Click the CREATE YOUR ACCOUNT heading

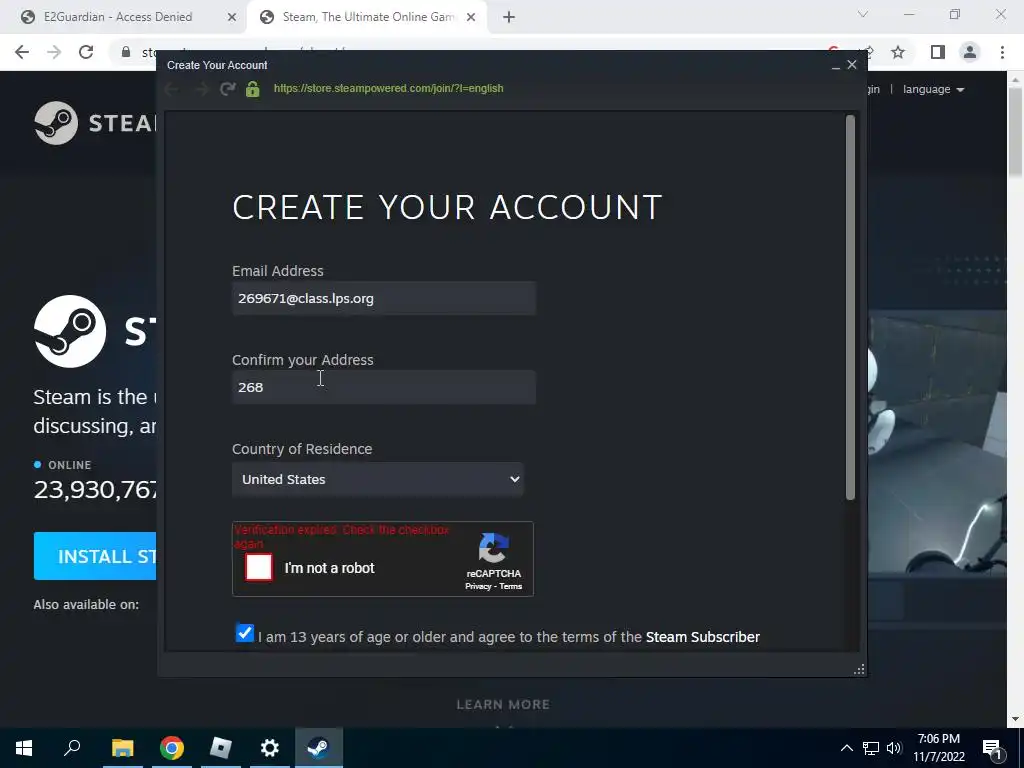pos(447,208)
